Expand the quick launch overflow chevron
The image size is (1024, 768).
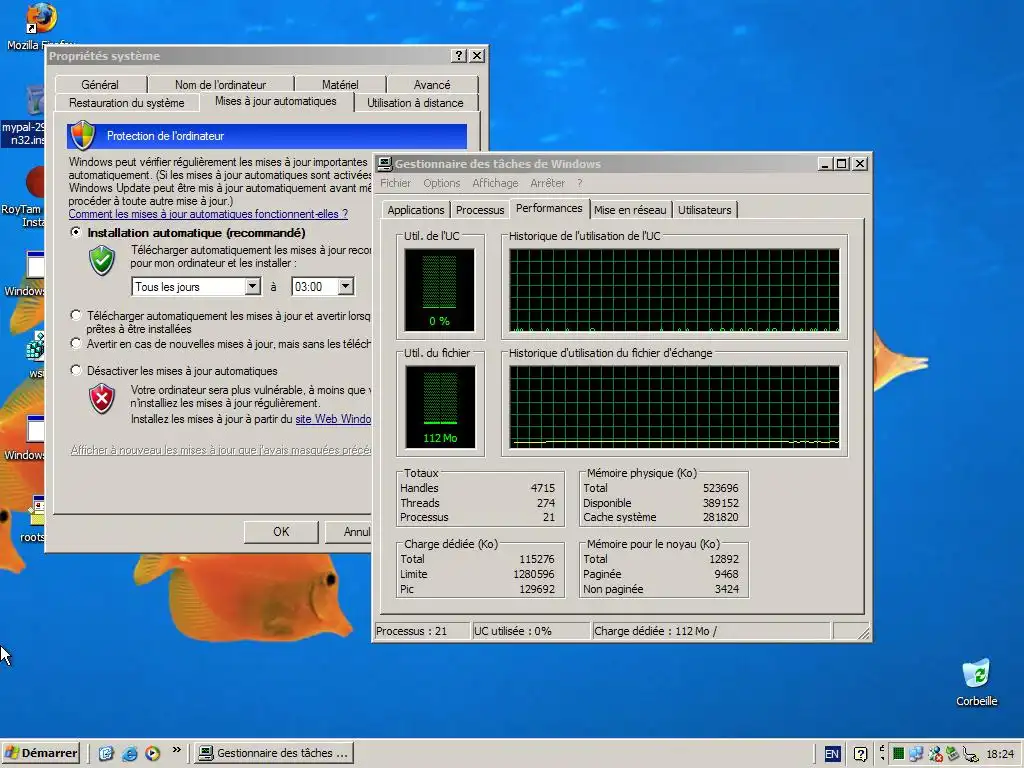pos(176,750)
